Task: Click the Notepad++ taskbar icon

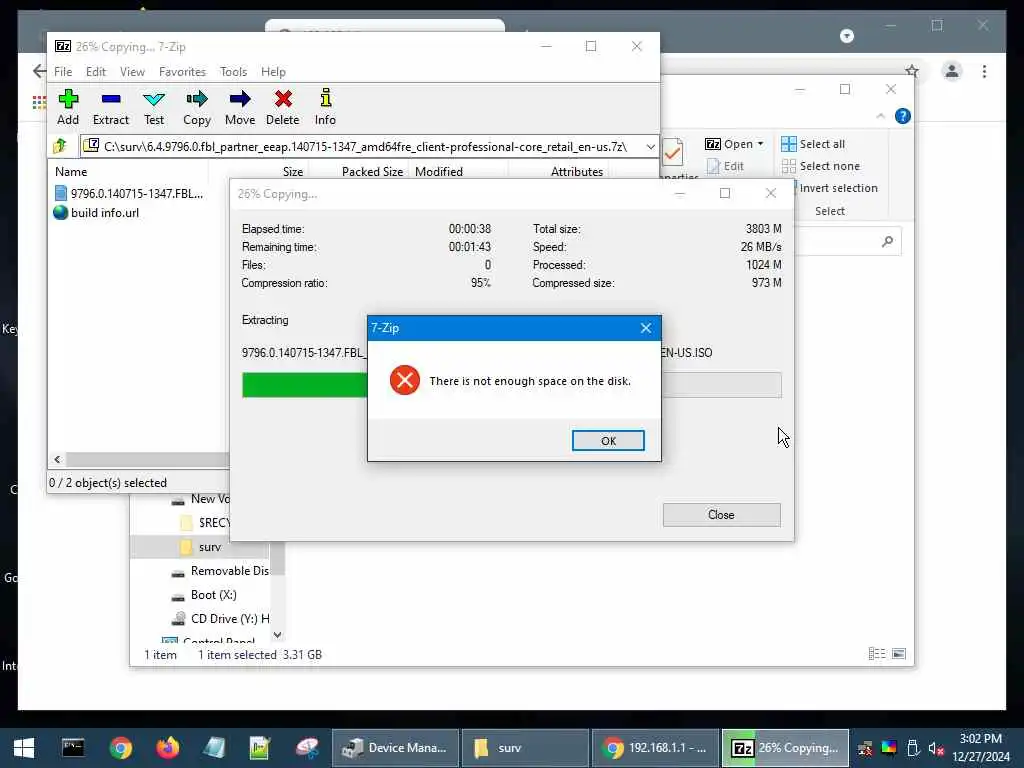Action: pyautogui.click(x=260, y=748)
